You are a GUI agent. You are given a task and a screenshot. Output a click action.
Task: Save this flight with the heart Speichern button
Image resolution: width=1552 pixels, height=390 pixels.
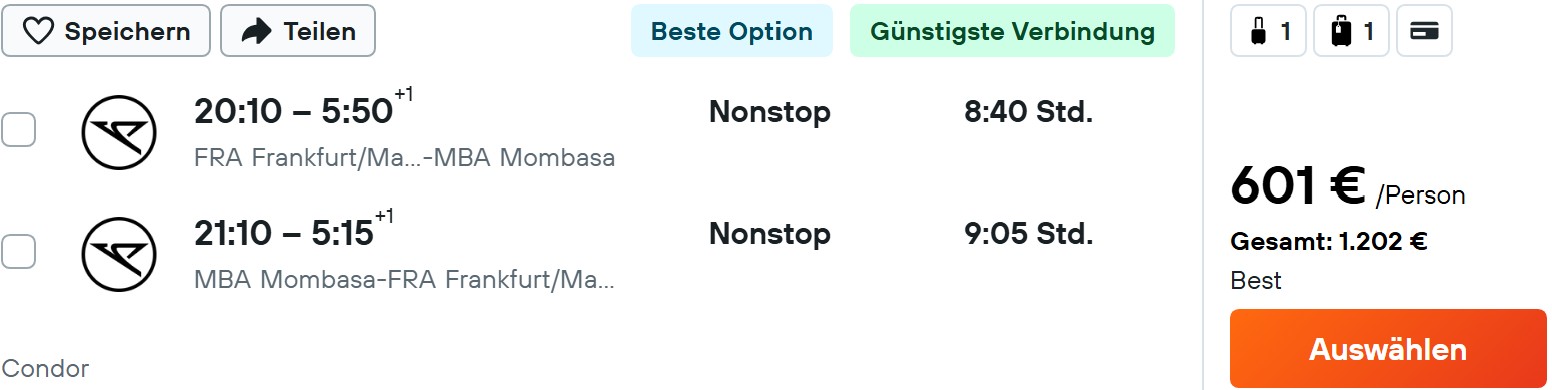106,31
